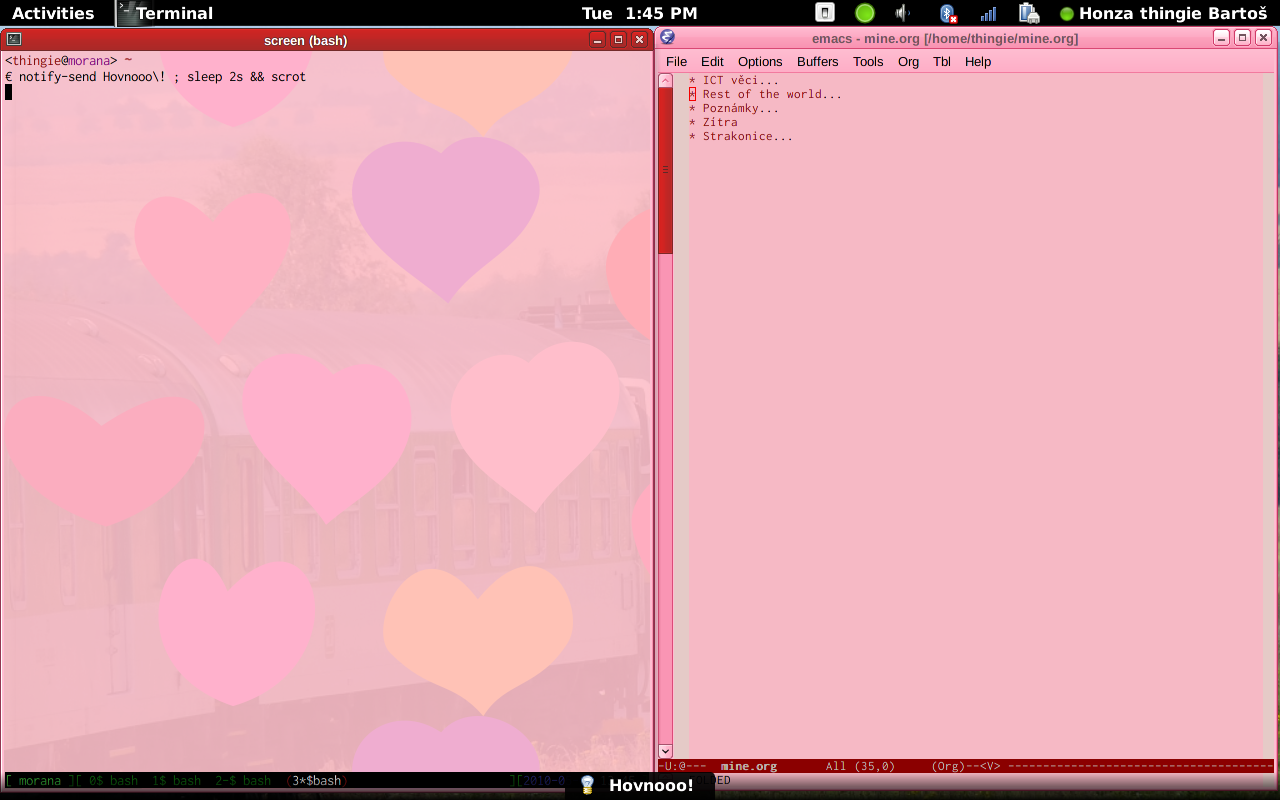Open the Bluetooth indicator
This screenshot has width=1280, height=800.
click(947, 13)
